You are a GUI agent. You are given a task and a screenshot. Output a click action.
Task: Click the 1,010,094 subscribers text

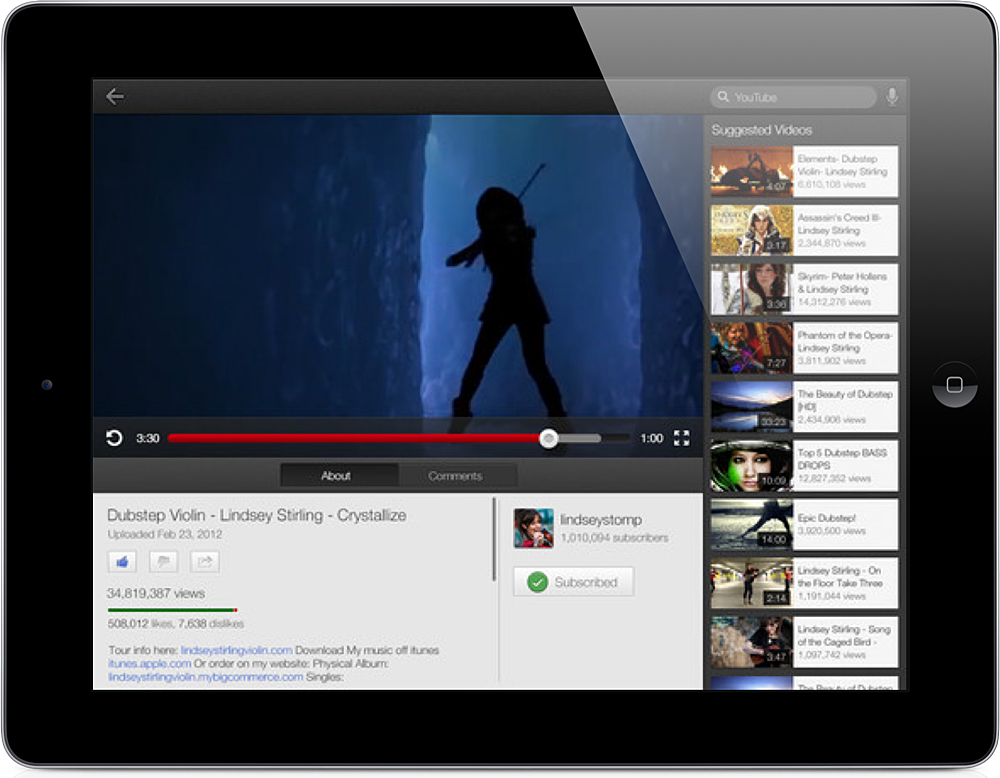point(614,538)
